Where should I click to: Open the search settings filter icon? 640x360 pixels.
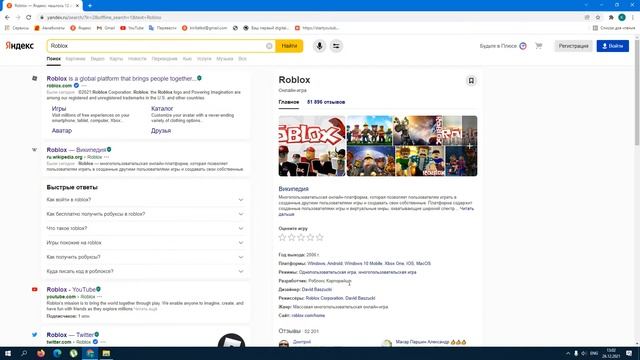pos(336,46)
